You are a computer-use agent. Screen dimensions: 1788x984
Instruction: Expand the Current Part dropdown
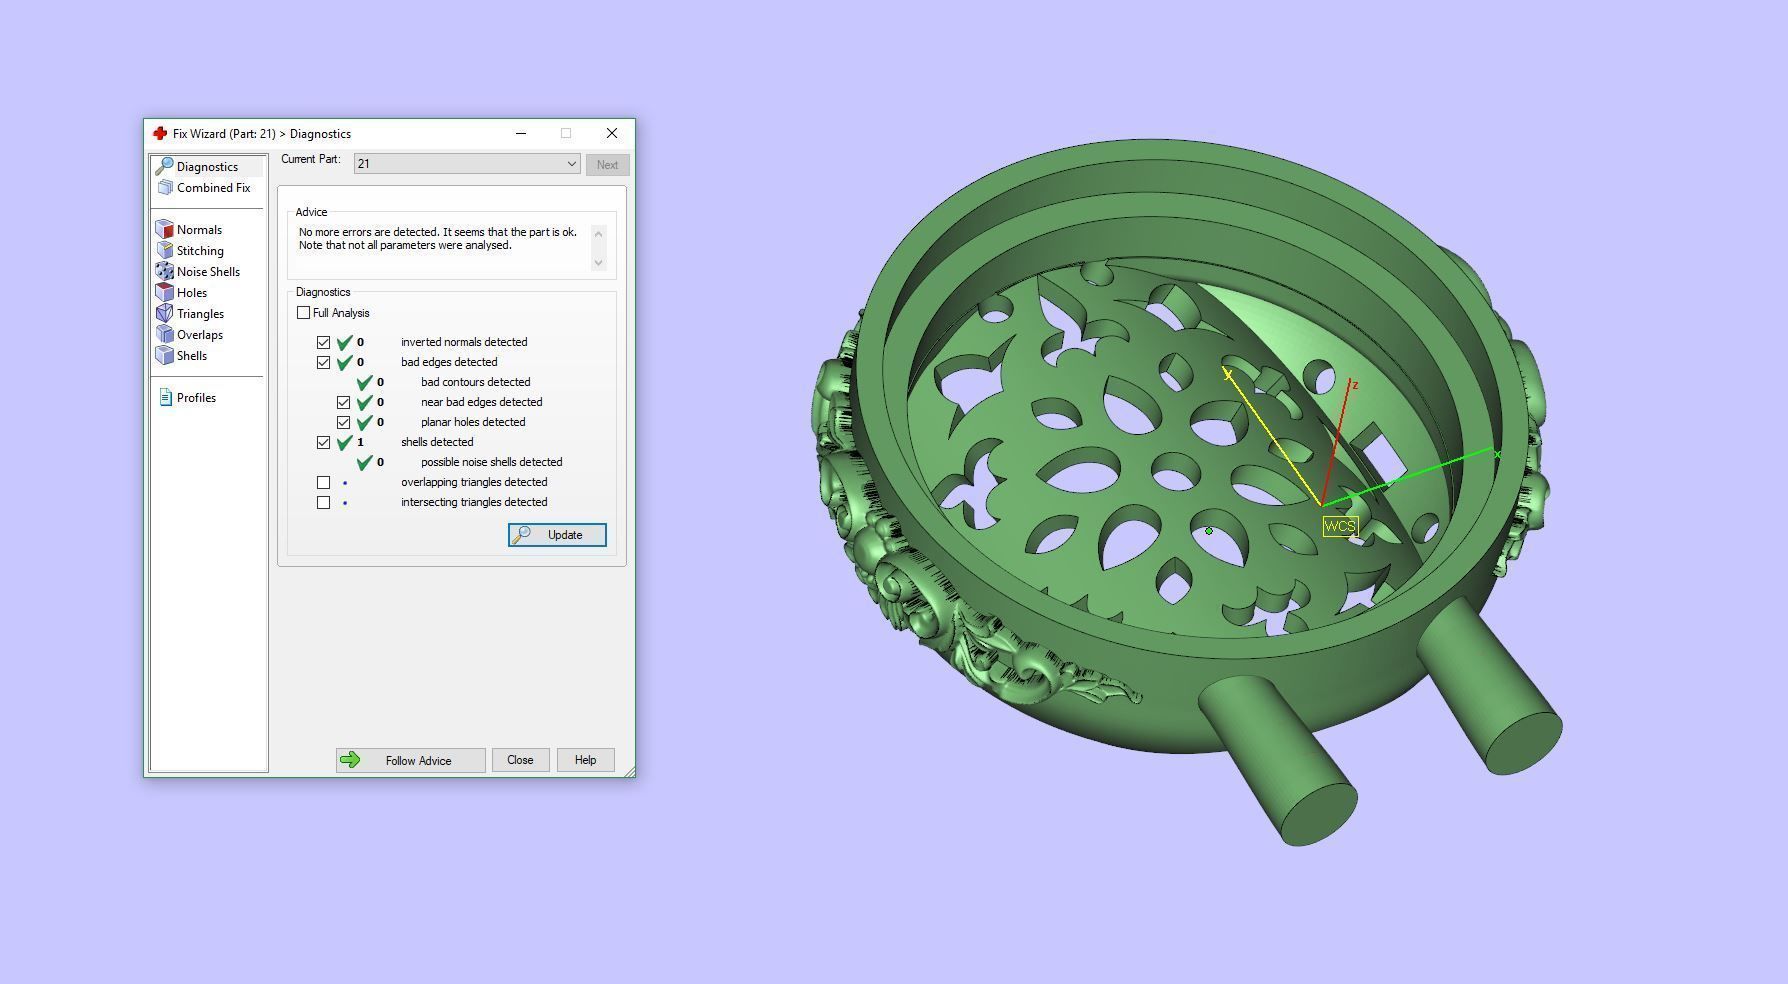pyautogui.click(x=571, y=164)
